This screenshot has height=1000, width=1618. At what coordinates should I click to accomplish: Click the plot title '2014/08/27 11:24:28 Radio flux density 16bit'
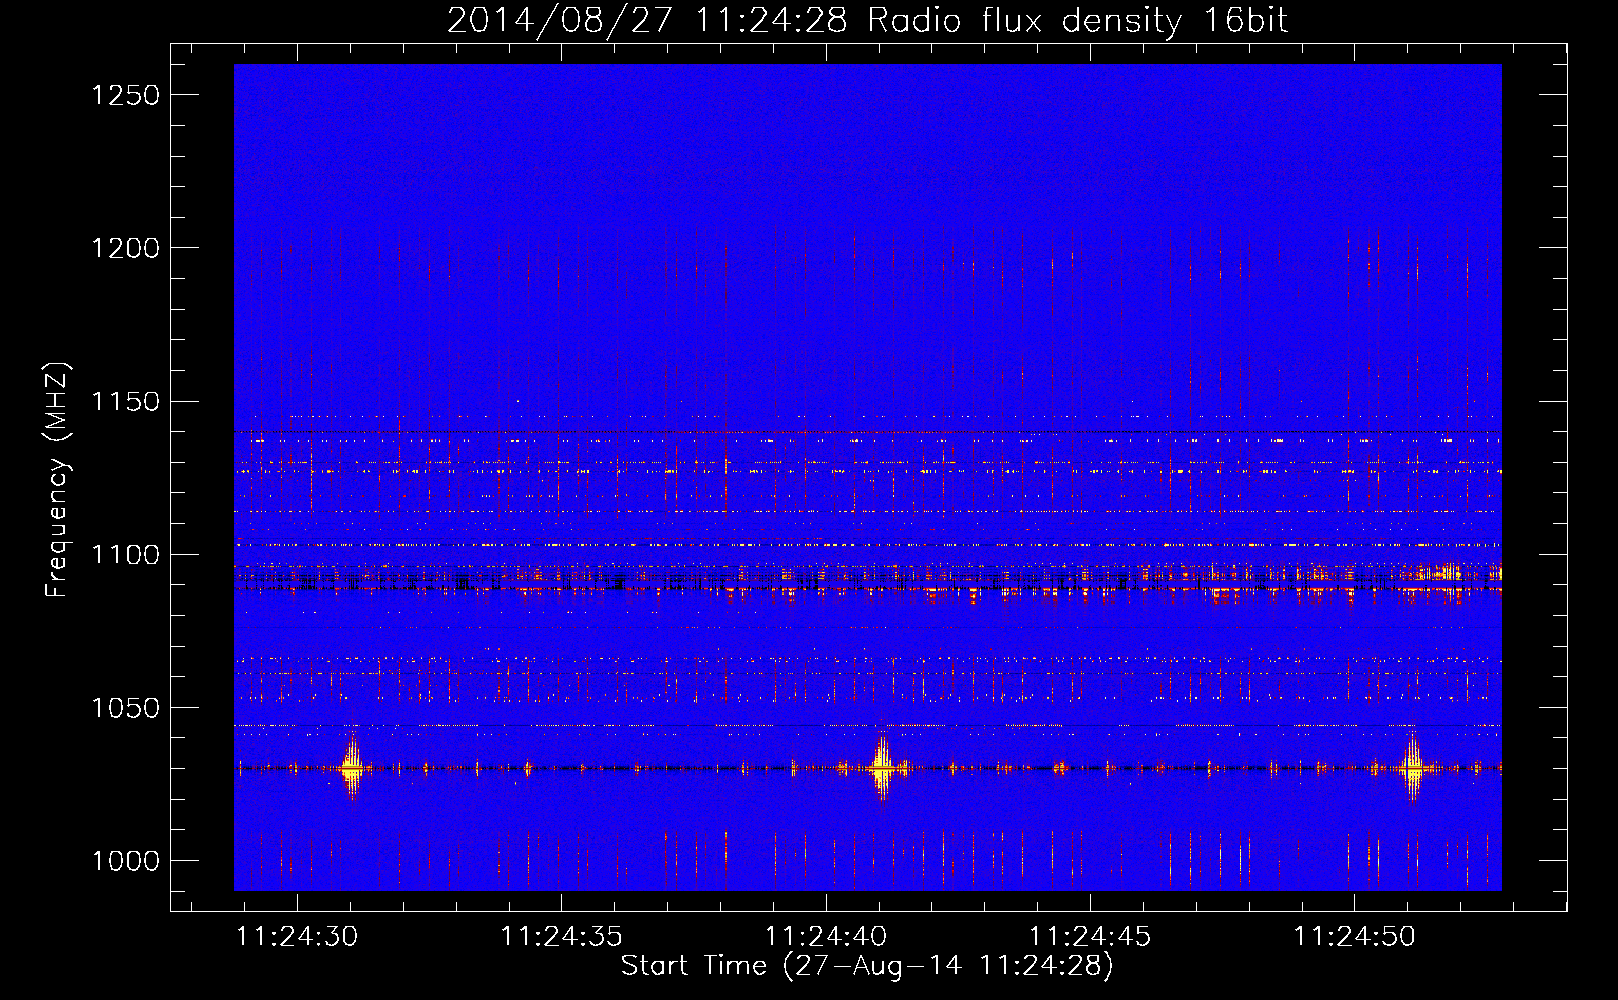(x=868, y=21)
